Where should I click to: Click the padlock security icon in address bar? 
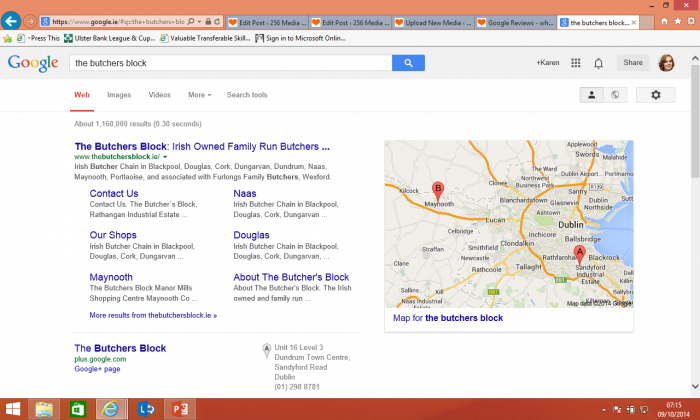coord(208,21)
